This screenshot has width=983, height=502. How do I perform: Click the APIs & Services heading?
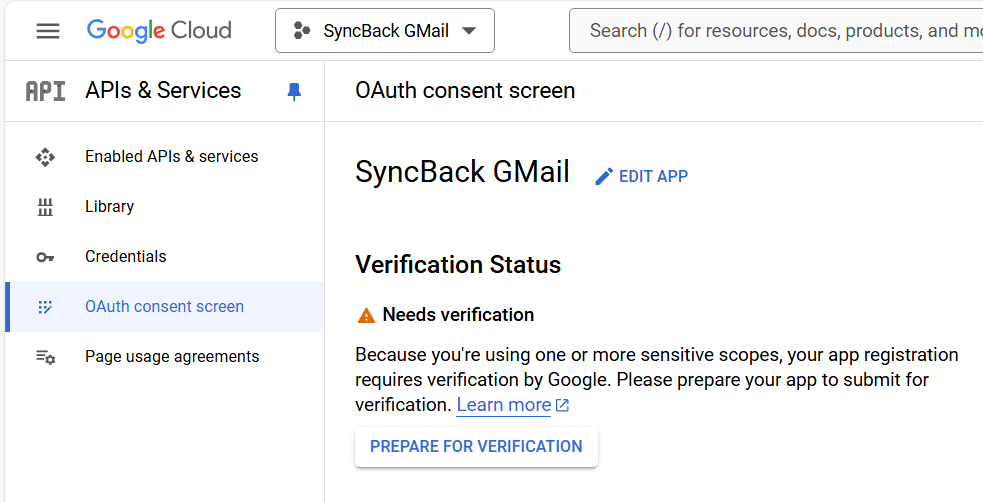pos(163,90)
